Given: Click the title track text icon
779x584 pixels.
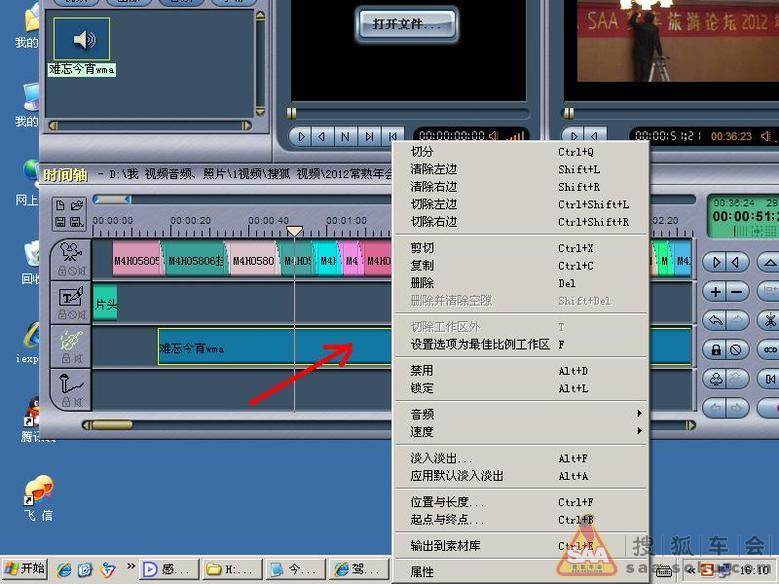Looking at the screenshot, I should pyautogui.click(x=70, y=296).
